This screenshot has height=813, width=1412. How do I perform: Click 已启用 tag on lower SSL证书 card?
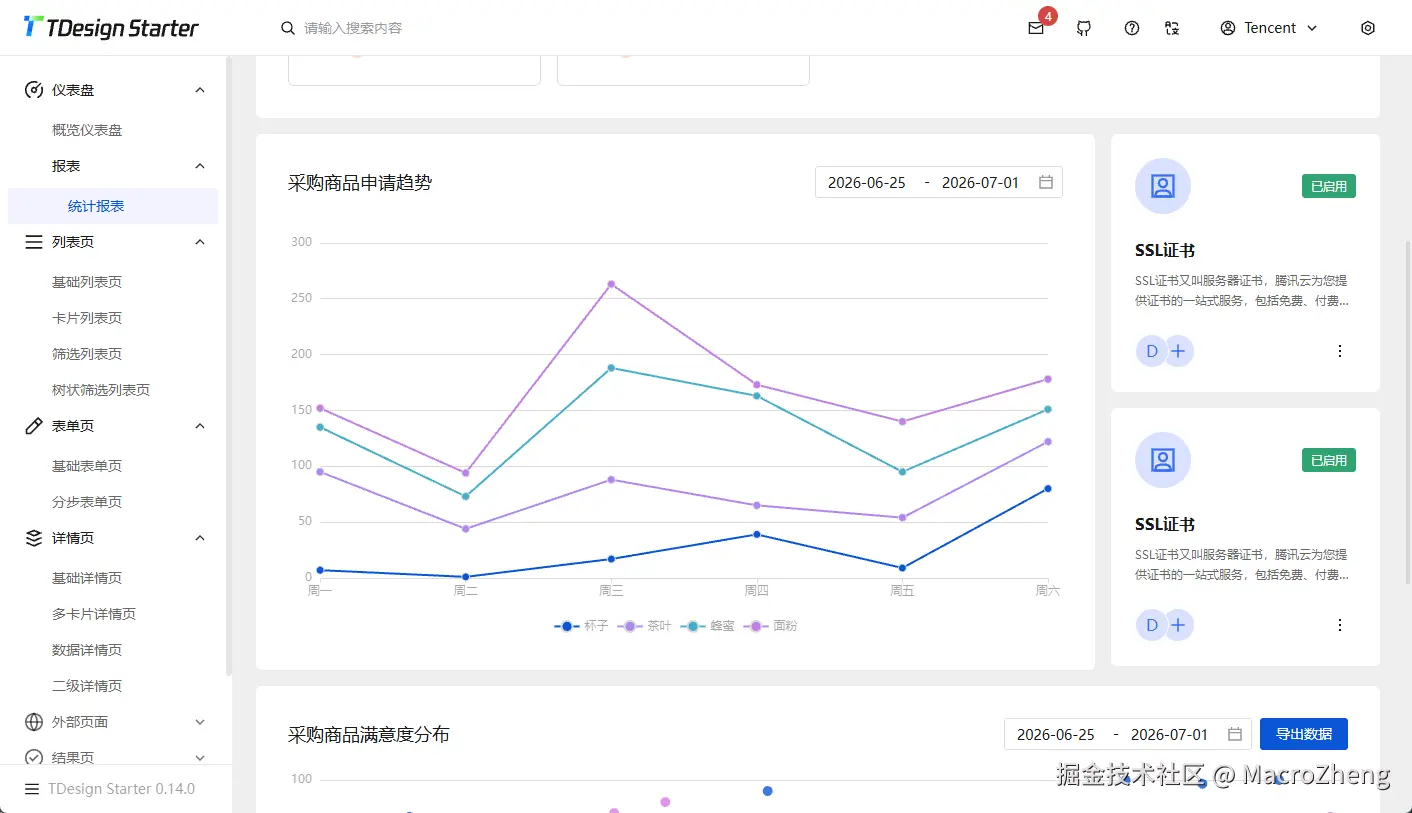pos(1329,460)
